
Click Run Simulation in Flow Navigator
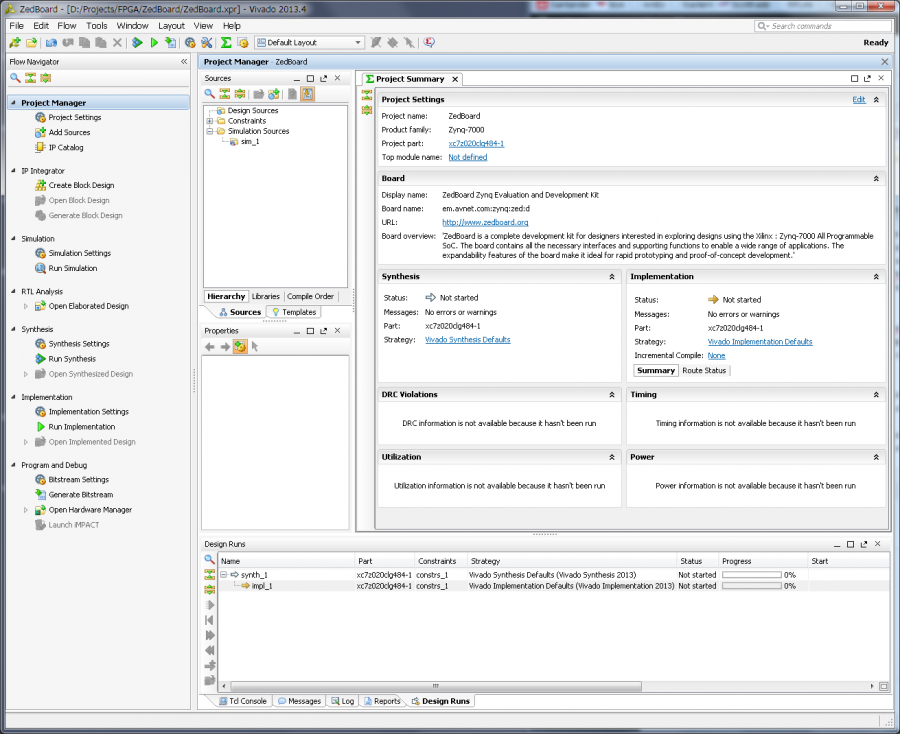coord(72,268)
